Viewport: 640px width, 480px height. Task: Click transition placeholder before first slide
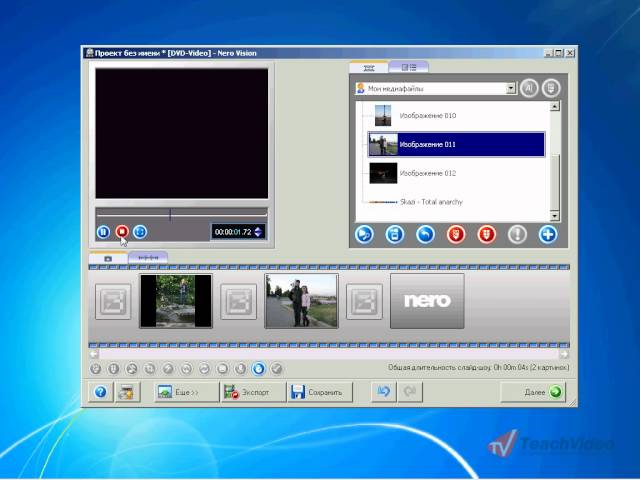tap(113, 302)
